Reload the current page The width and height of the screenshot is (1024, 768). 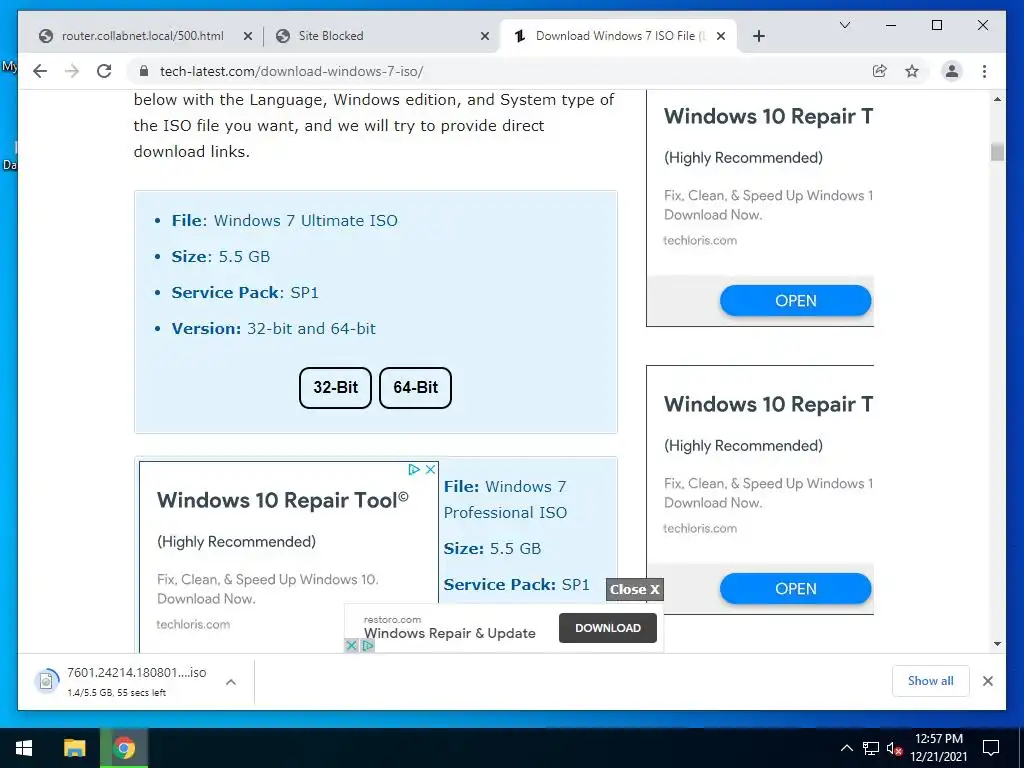pos(104,71)
